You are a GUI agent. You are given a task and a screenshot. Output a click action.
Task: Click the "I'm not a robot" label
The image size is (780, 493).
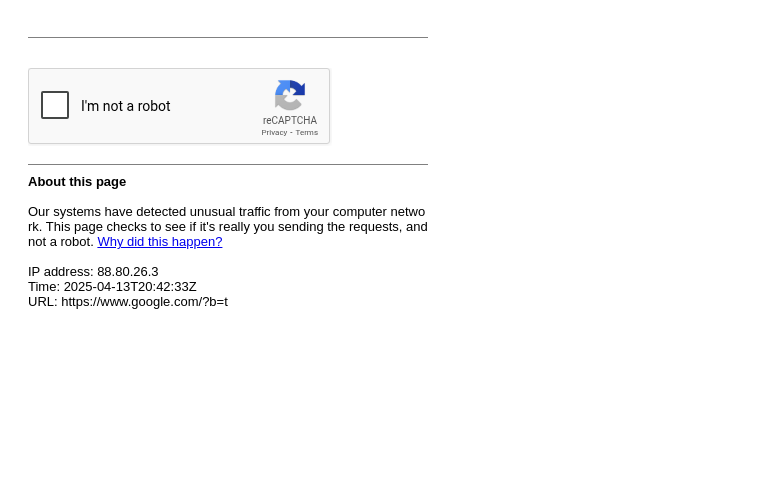[125, 106]
